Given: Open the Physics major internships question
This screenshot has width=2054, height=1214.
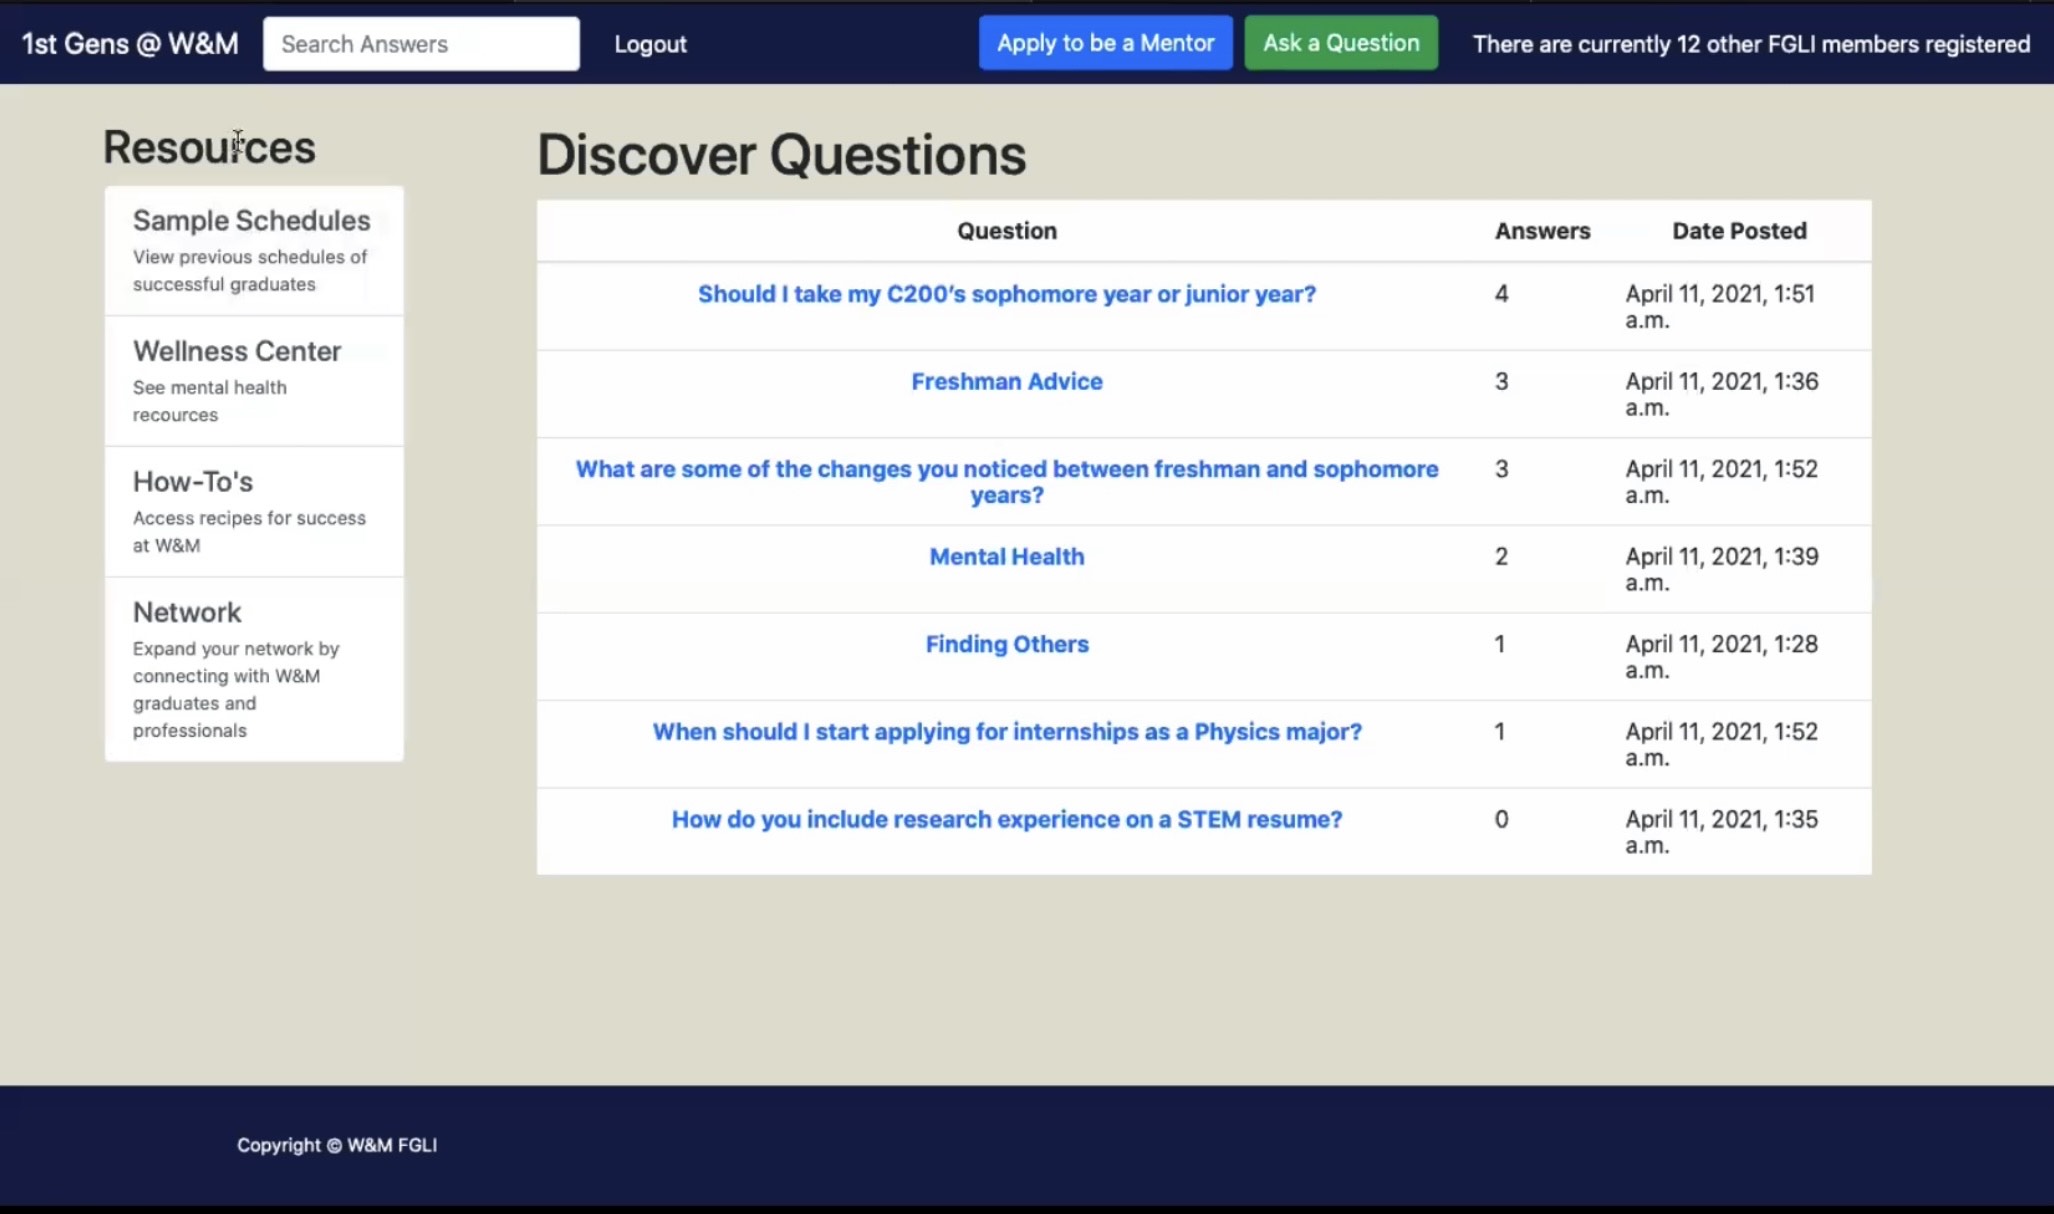Looking at the screenshot, I should (x=1006, y=731).
